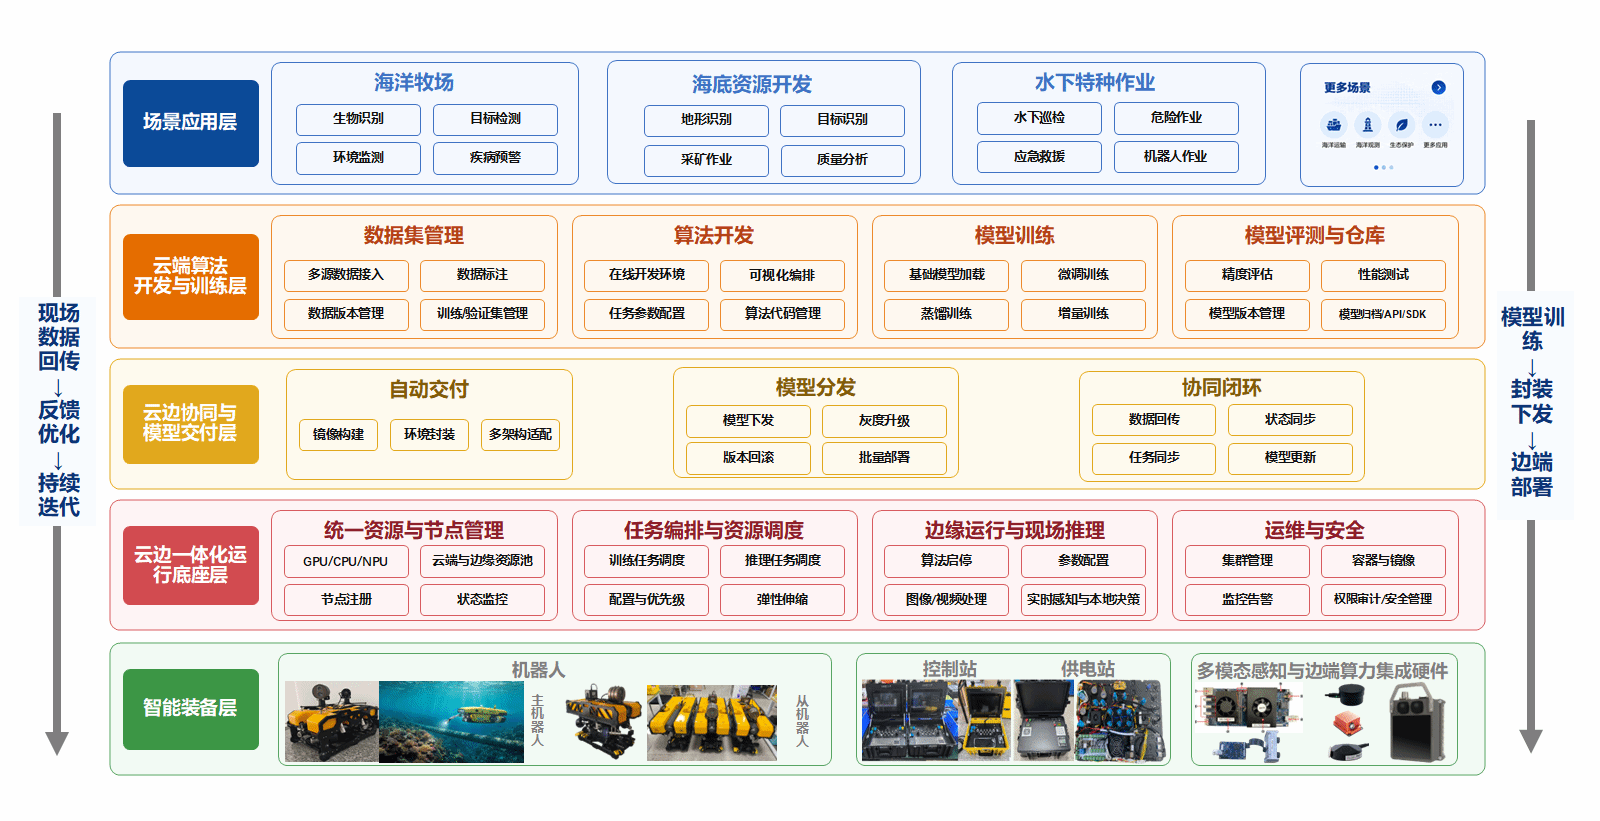
Task: Click 机器人作业 under 水下特种作业
Action: 1176,157
